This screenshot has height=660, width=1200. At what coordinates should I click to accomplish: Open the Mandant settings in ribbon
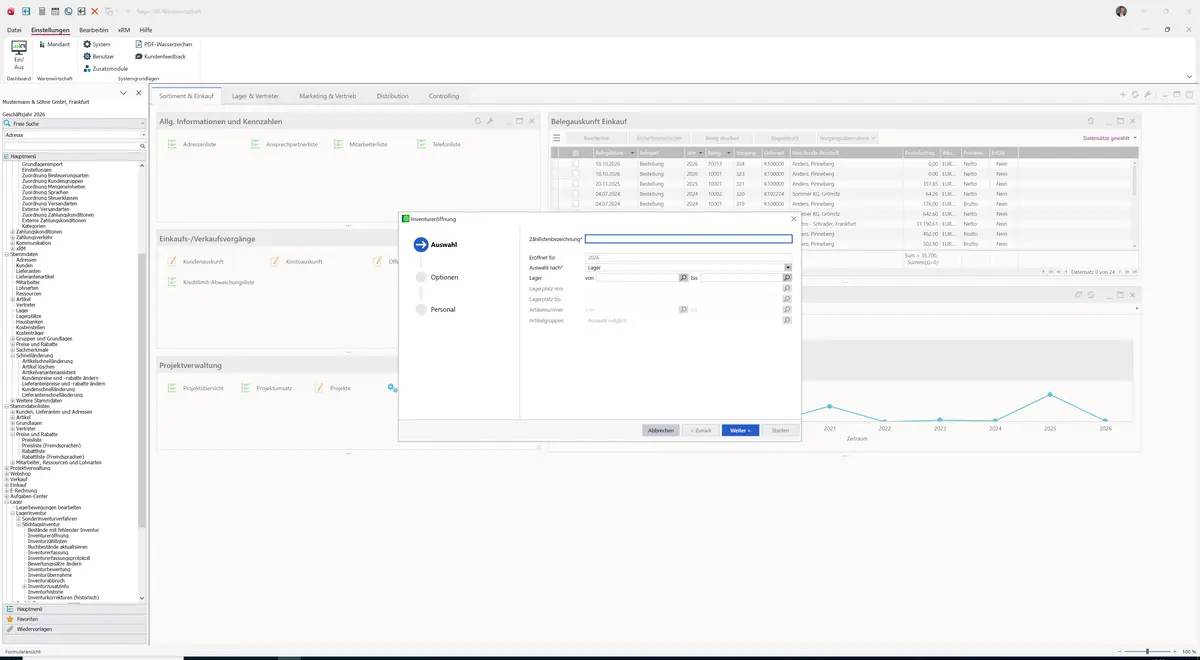click(x=53, y=44)
